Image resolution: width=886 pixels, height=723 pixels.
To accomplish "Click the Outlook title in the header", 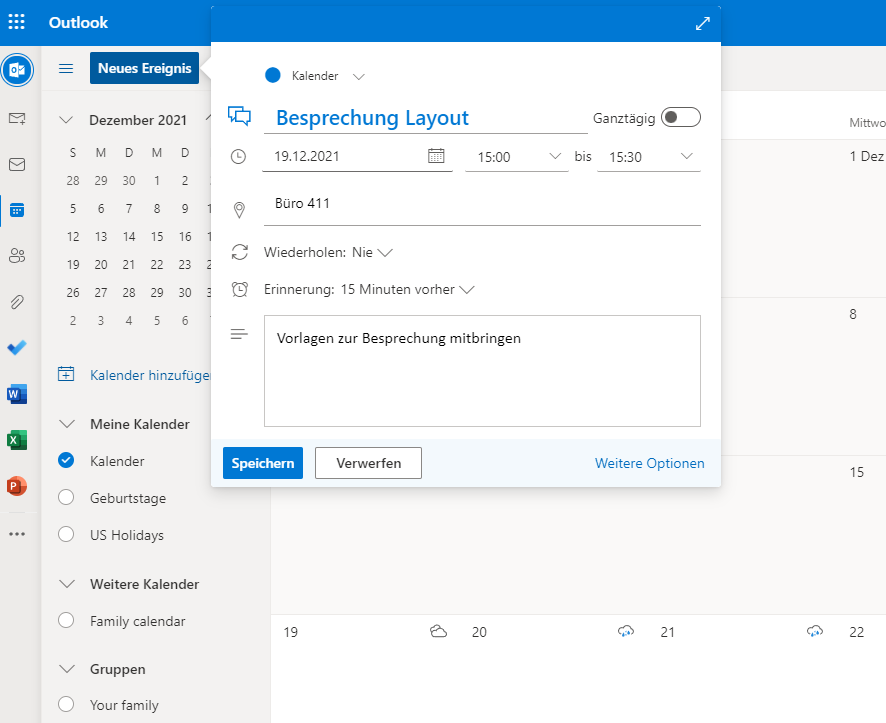I will (78, 23).
